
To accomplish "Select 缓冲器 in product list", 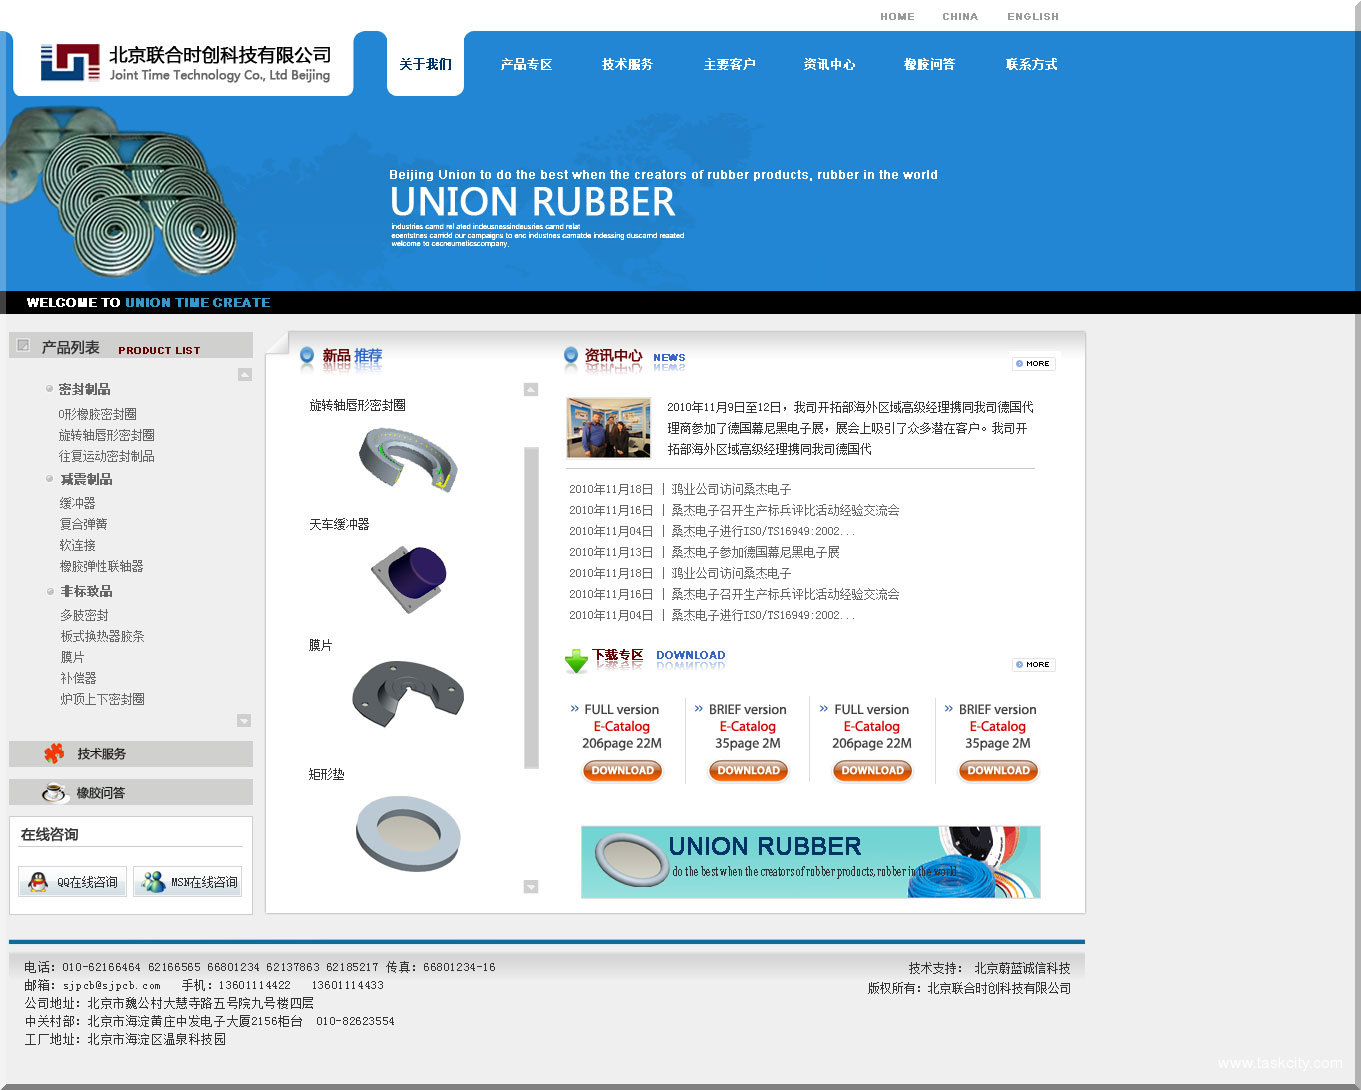I will click(x=77, y=503).
